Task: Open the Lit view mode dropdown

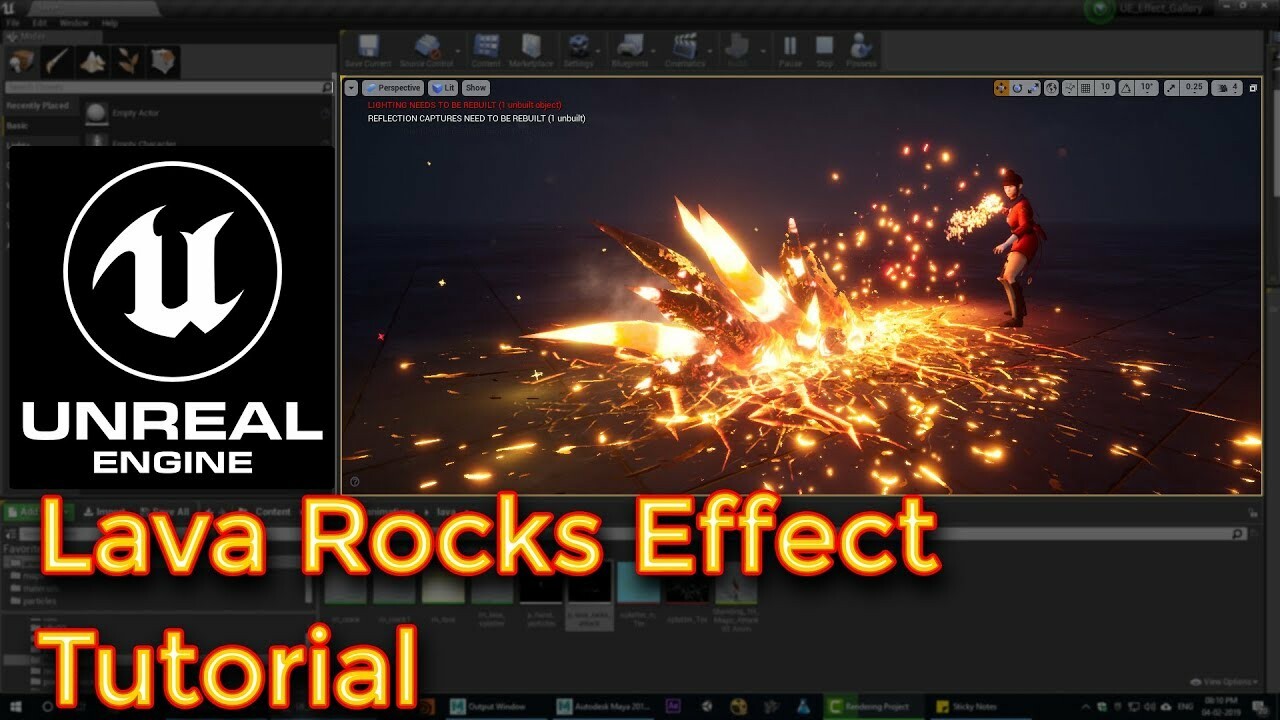Action: click(443, 87)
